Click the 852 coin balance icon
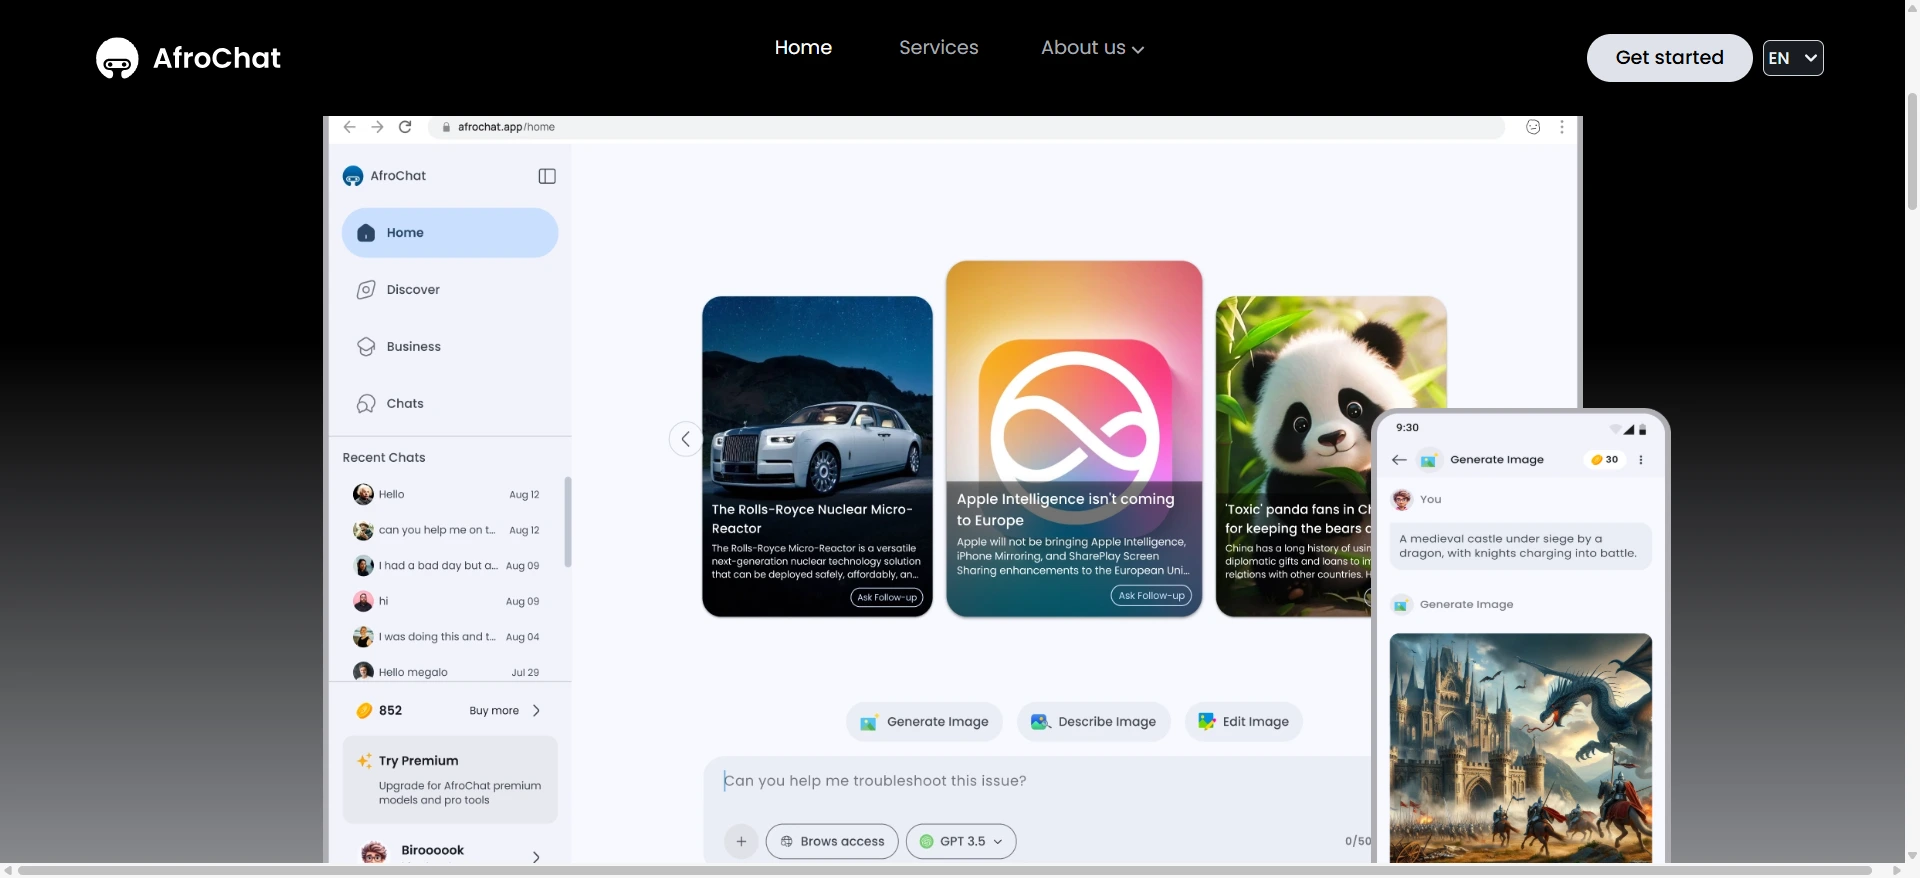The image size is (1920, 878). pos(365,711)
